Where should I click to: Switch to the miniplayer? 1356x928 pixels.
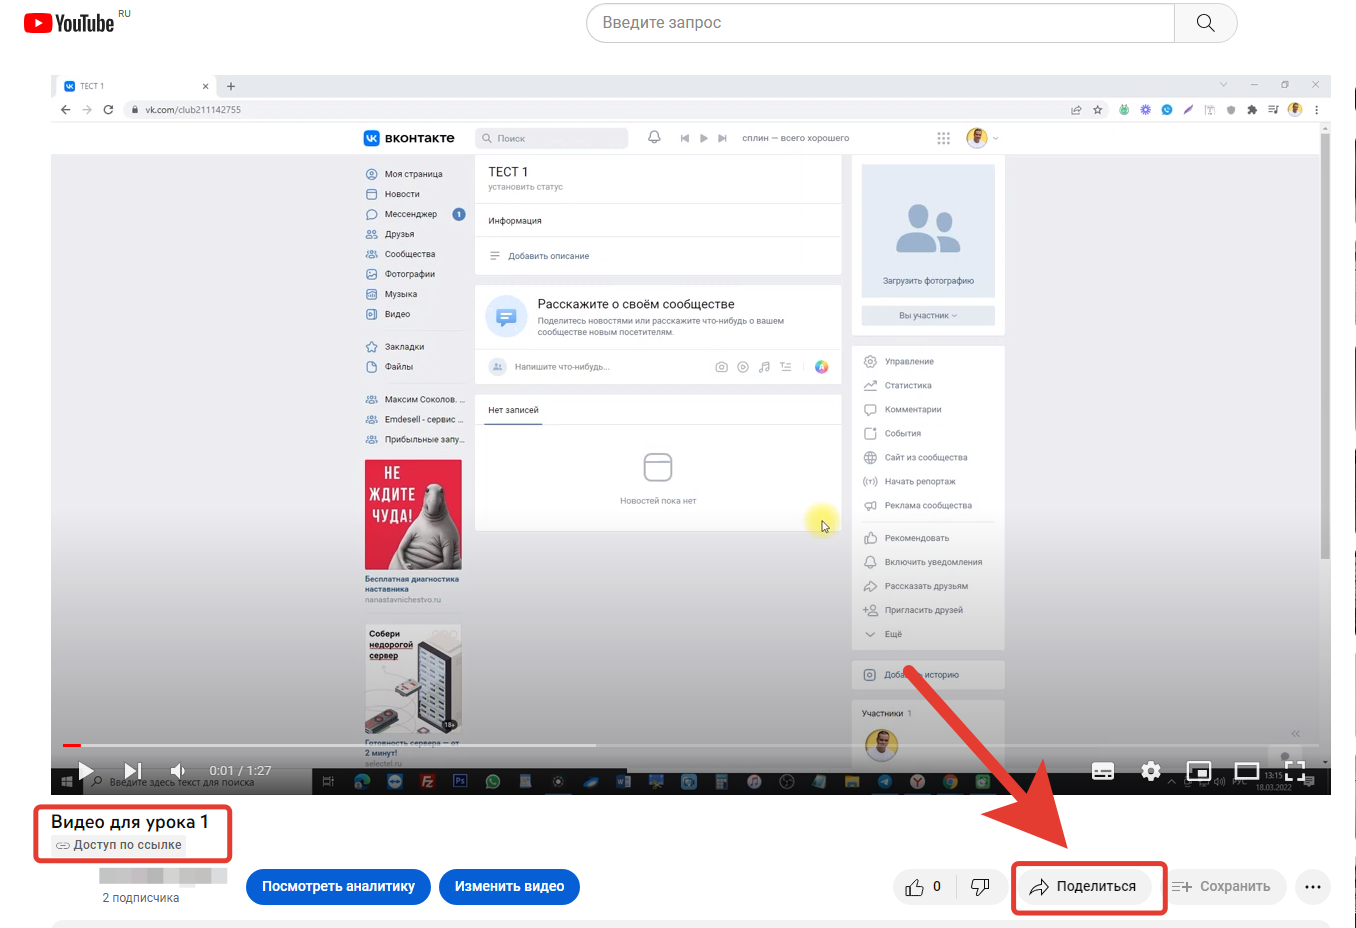coord(1198,771)
